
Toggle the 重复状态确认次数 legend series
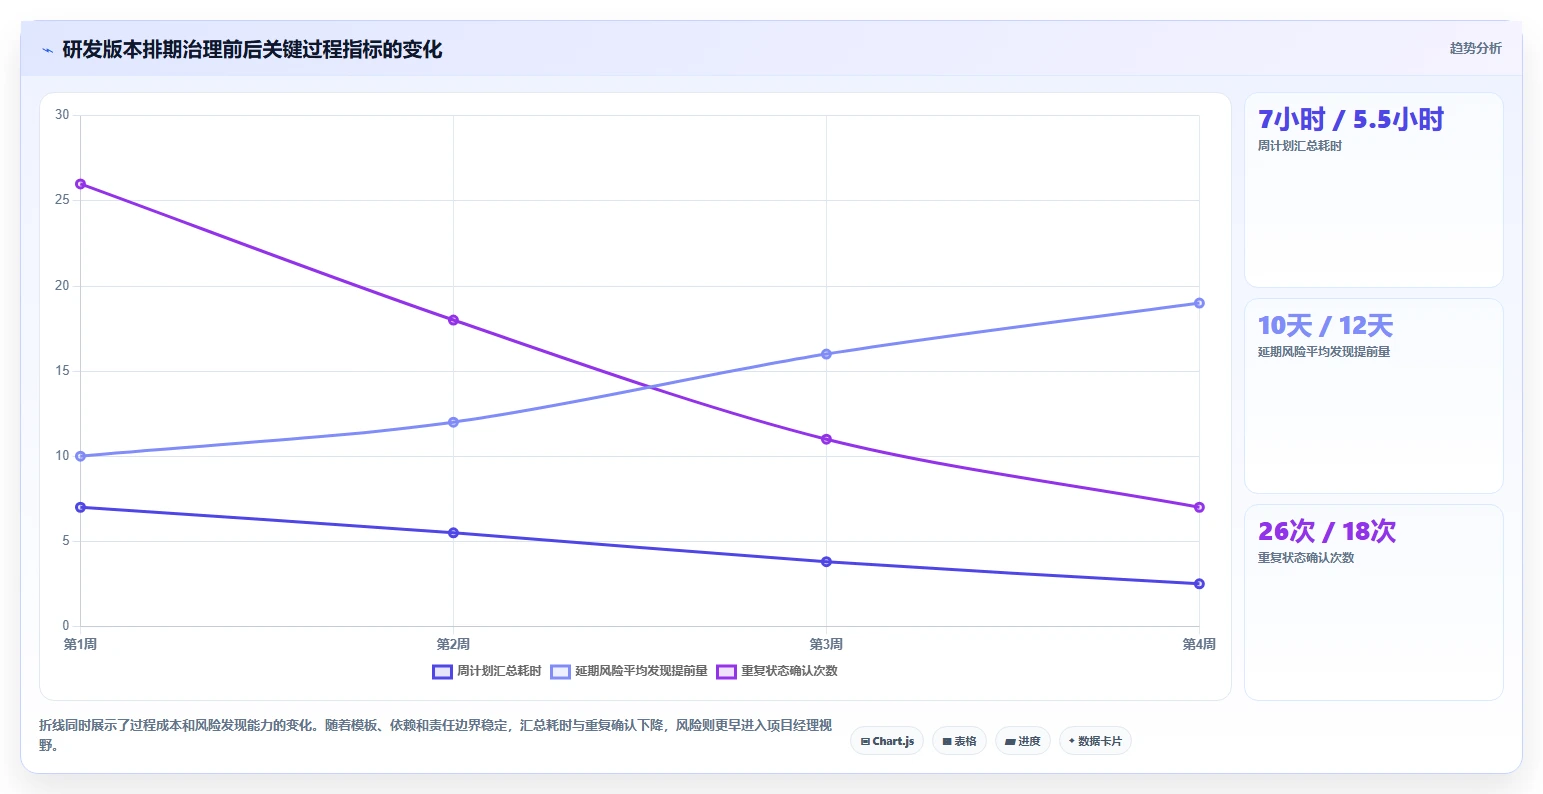point(777,671)
